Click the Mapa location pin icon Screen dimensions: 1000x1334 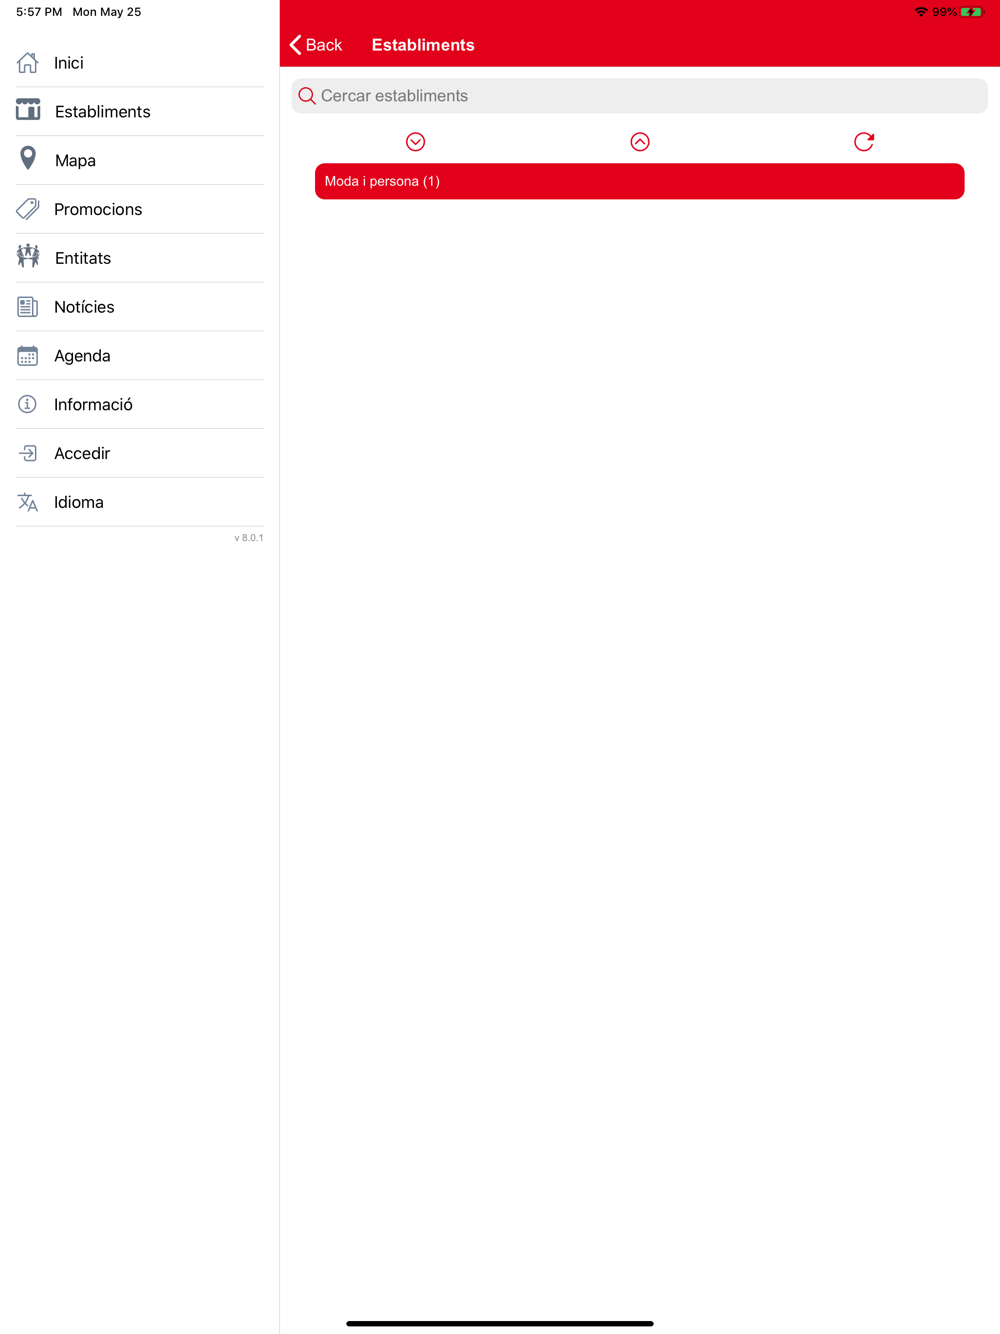pyautogui.click(x=28, y=159)
